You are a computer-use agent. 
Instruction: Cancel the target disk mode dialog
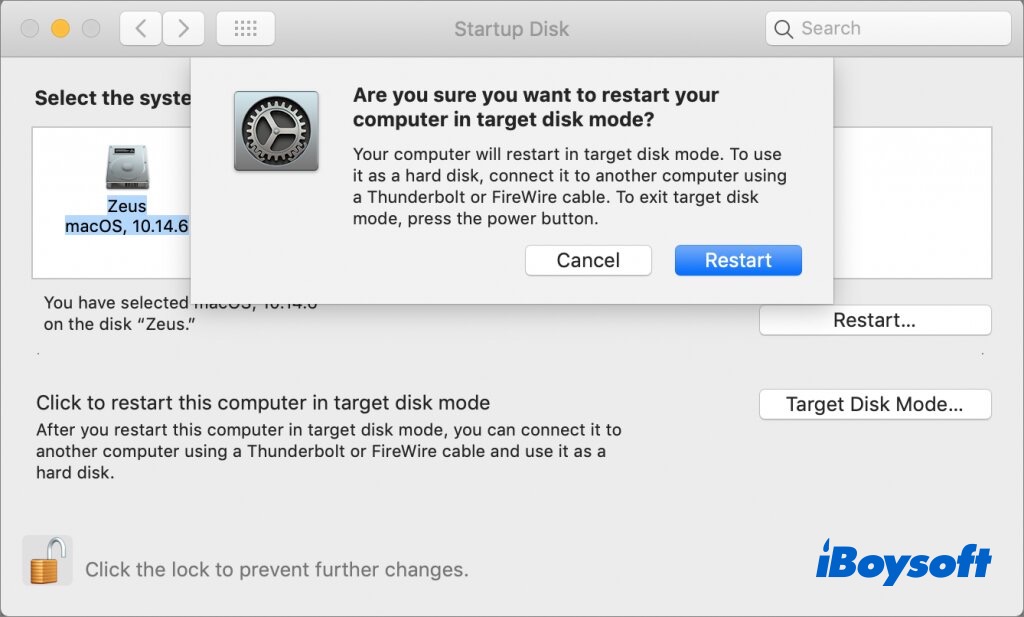pyautogui.click(x=588, y=260)
